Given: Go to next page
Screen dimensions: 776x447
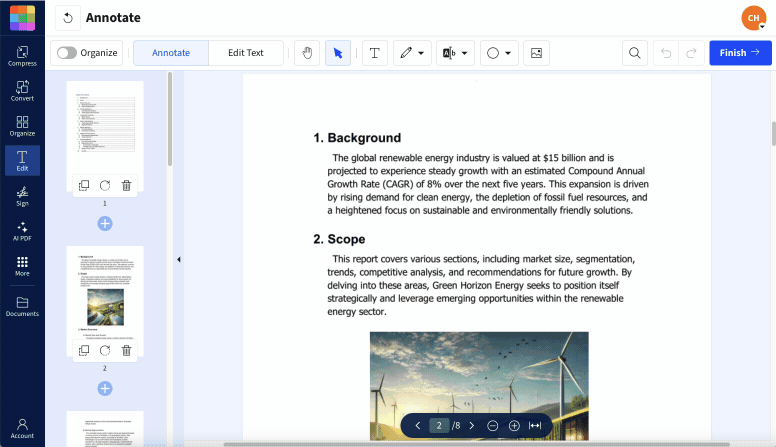Looking at the screenshot, I should 472,426.
